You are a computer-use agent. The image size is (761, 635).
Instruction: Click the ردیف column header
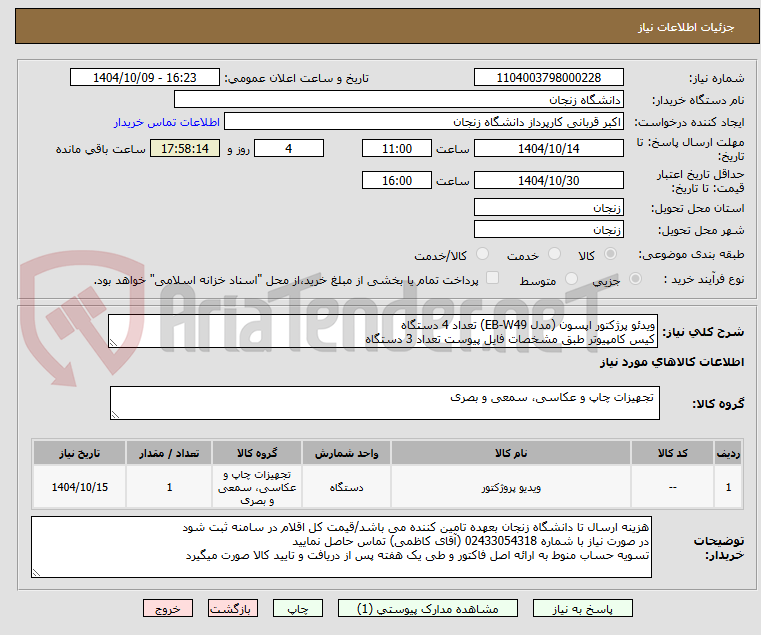click(728, 453)
